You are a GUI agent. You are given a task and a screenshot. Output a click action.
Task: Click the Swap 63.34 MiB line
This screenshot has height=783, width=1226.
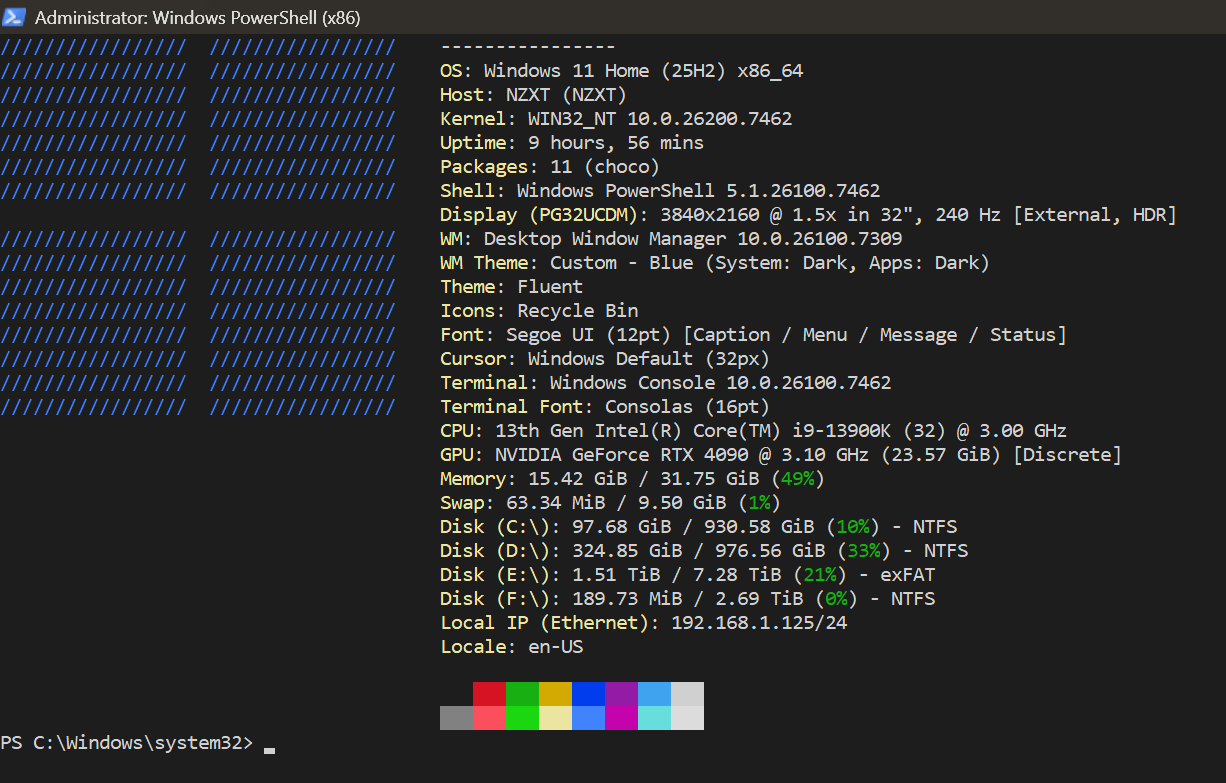[610, 503]
